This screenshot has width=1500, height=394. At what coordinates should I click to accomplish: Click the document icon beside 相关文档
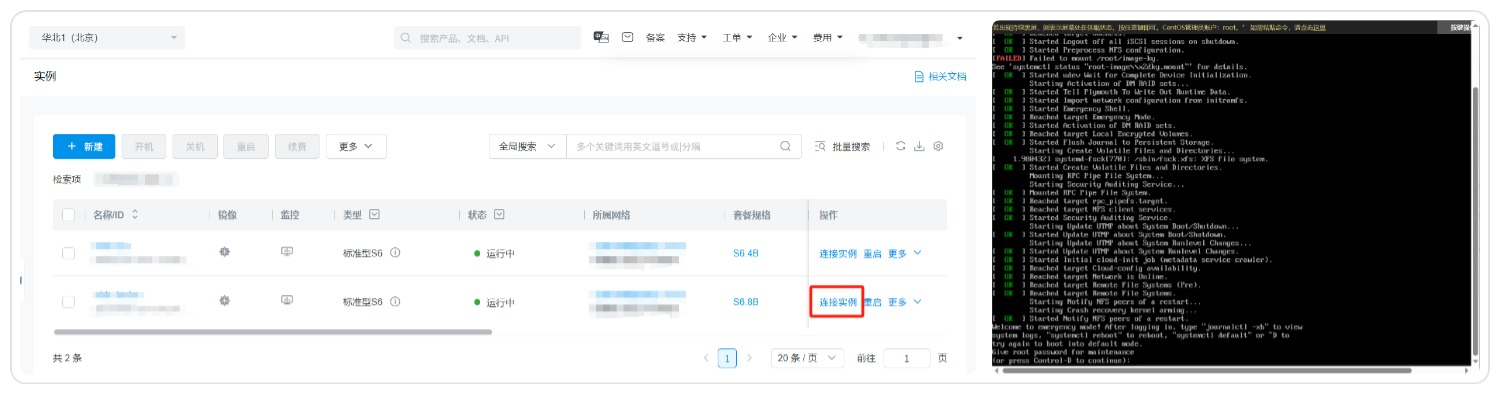click(919, 76)
